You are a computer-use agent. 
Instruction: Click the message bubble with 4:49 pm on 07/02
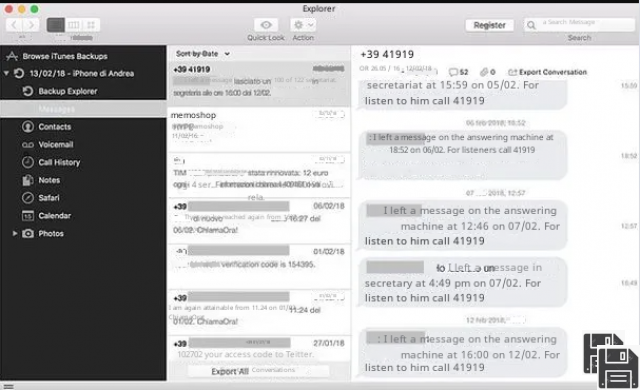pos(462,282)
